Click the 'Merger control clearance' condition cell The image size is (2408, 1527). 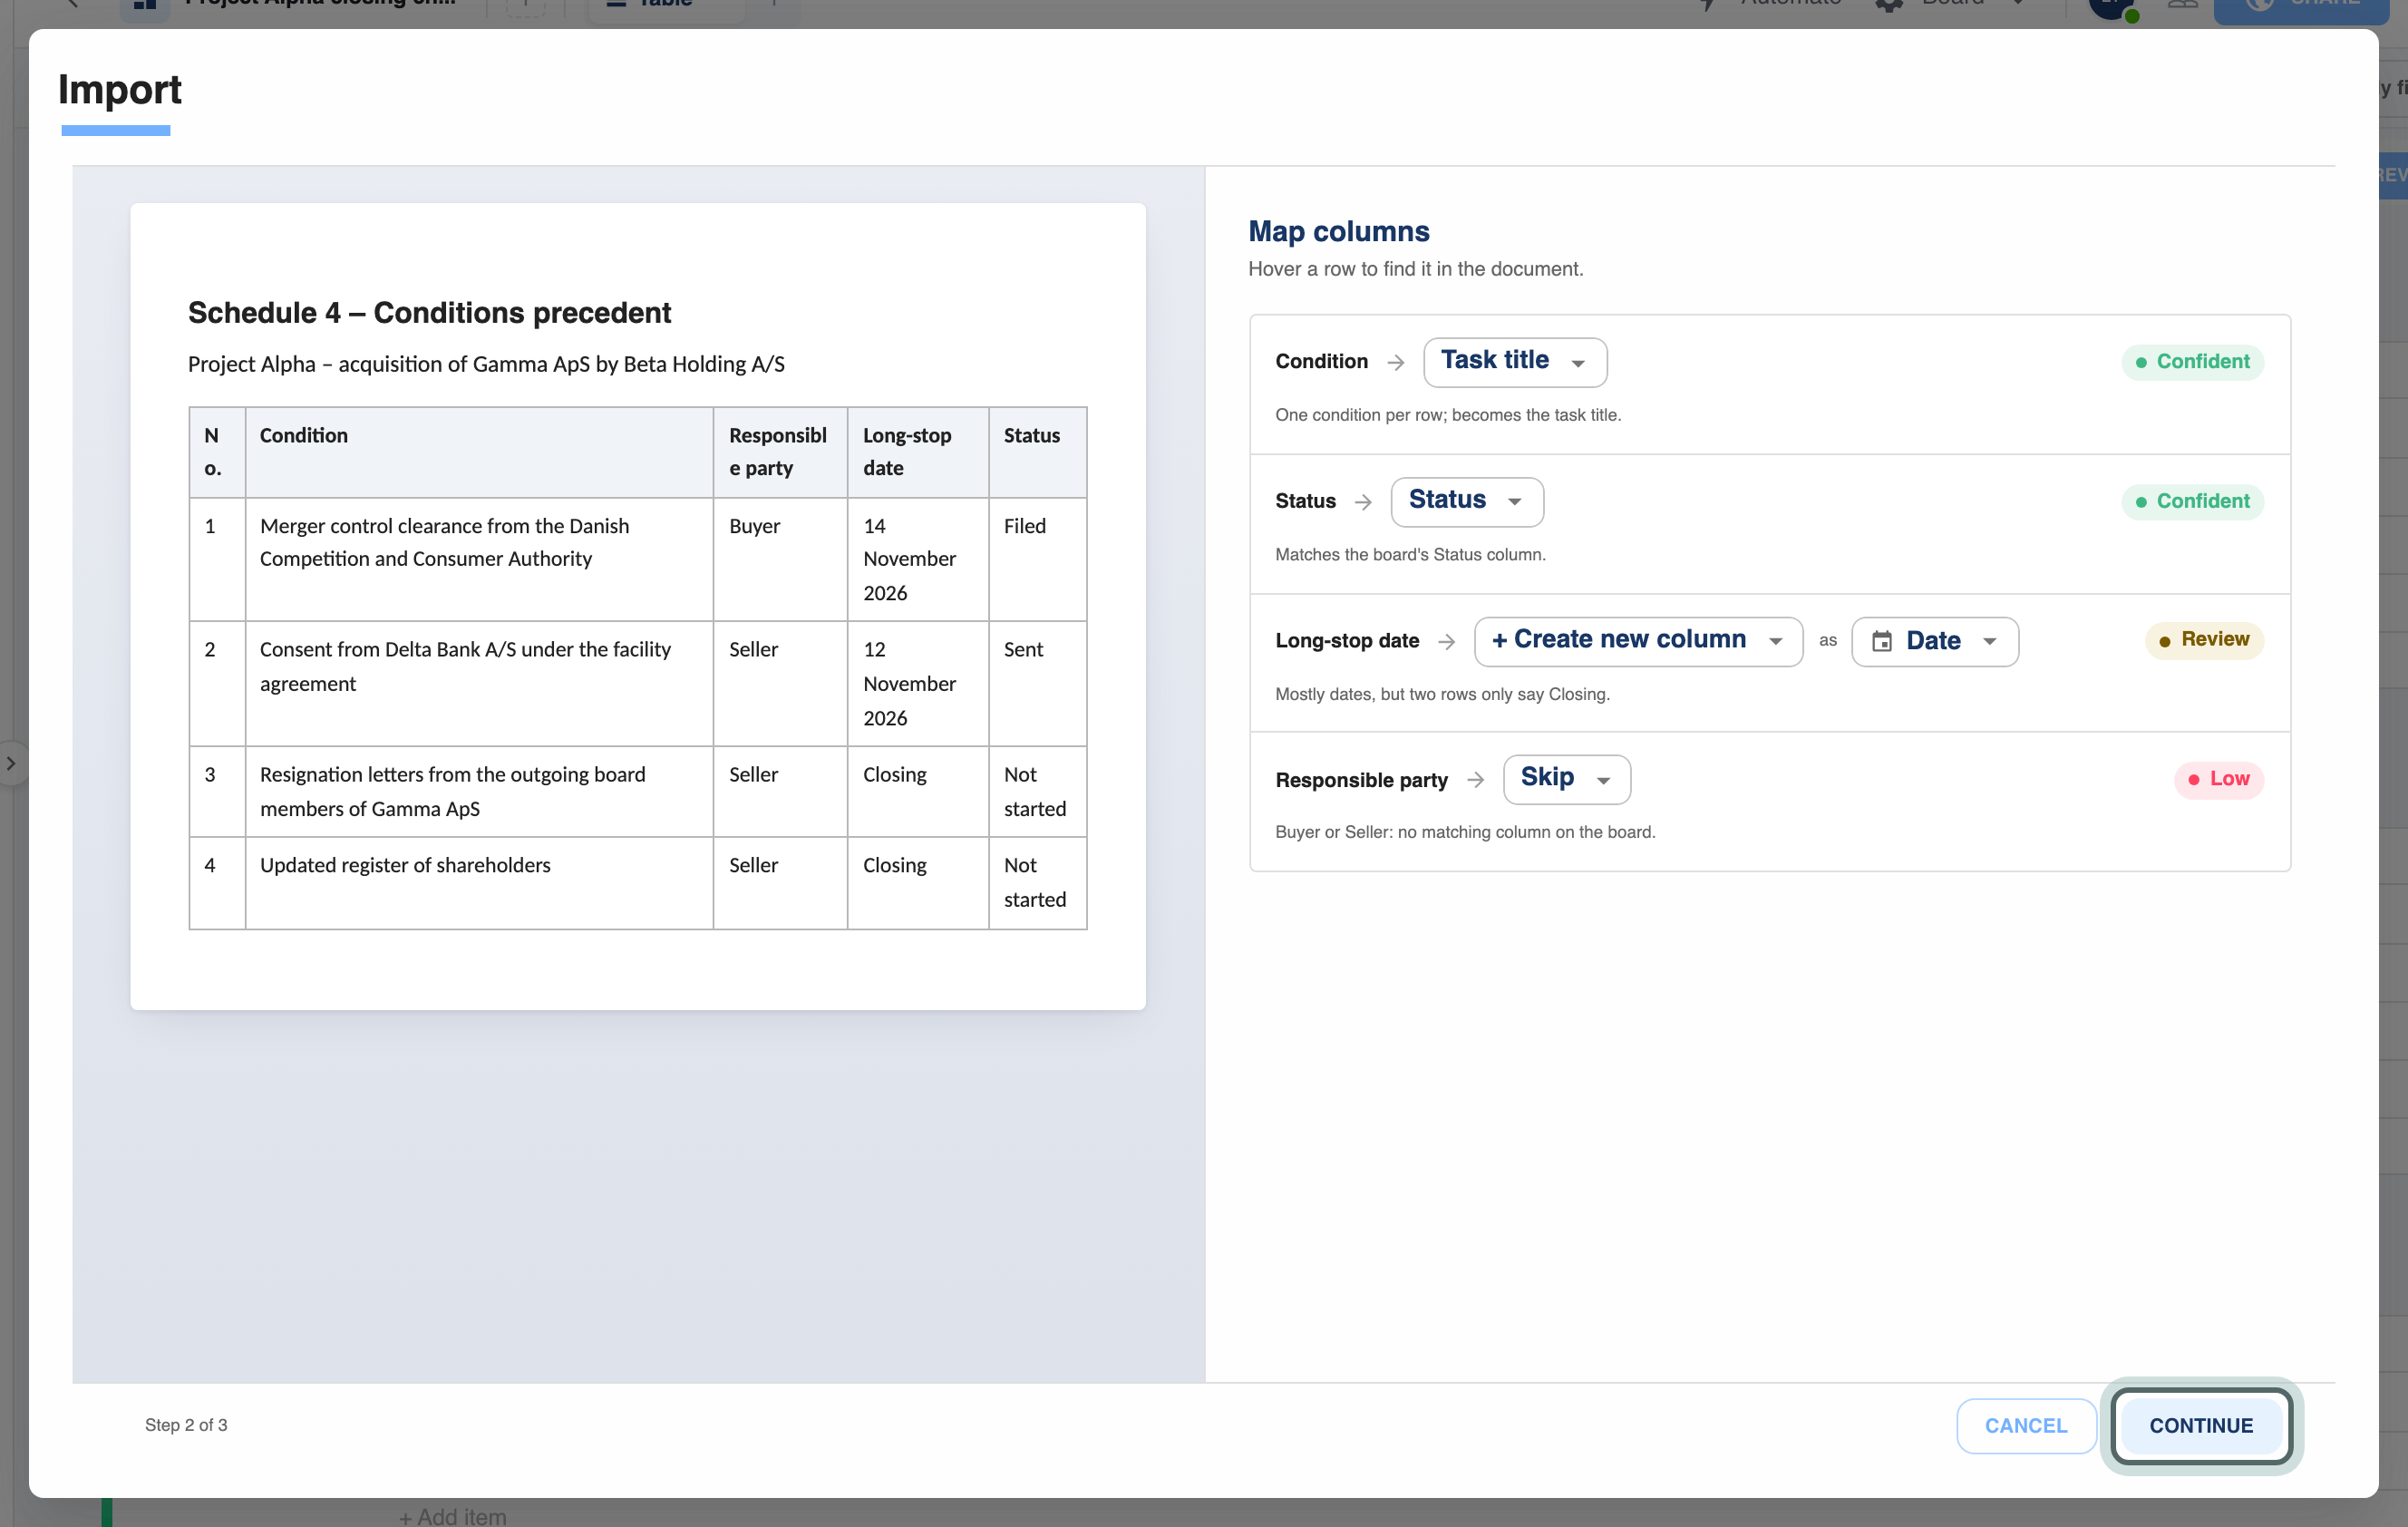(x=479, y=559)
